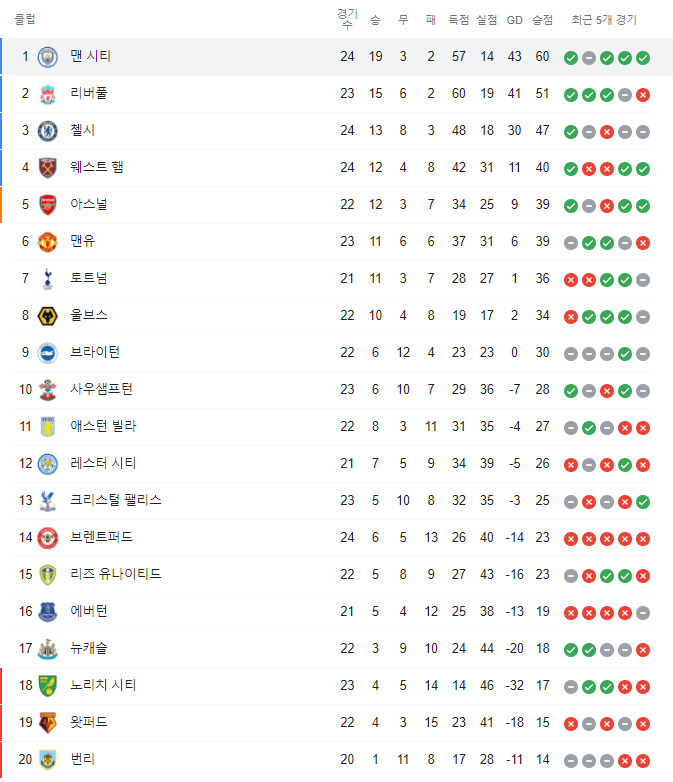Click Man City's most recent win checkmark
Screen dimensions: 673x782
[643, 58]
